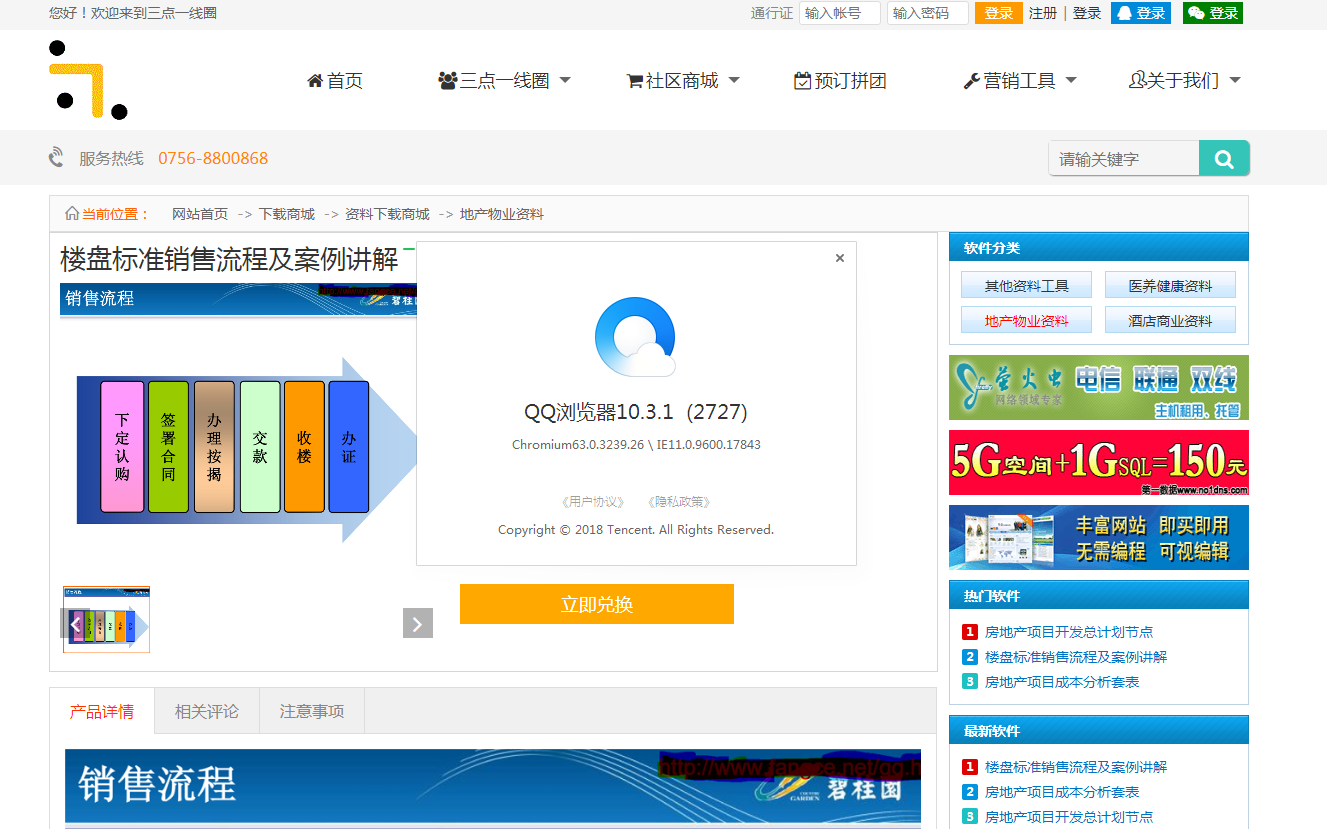Open the 首页 home navigation item
The image size is (1327, 829).
(x=335, y=81)
